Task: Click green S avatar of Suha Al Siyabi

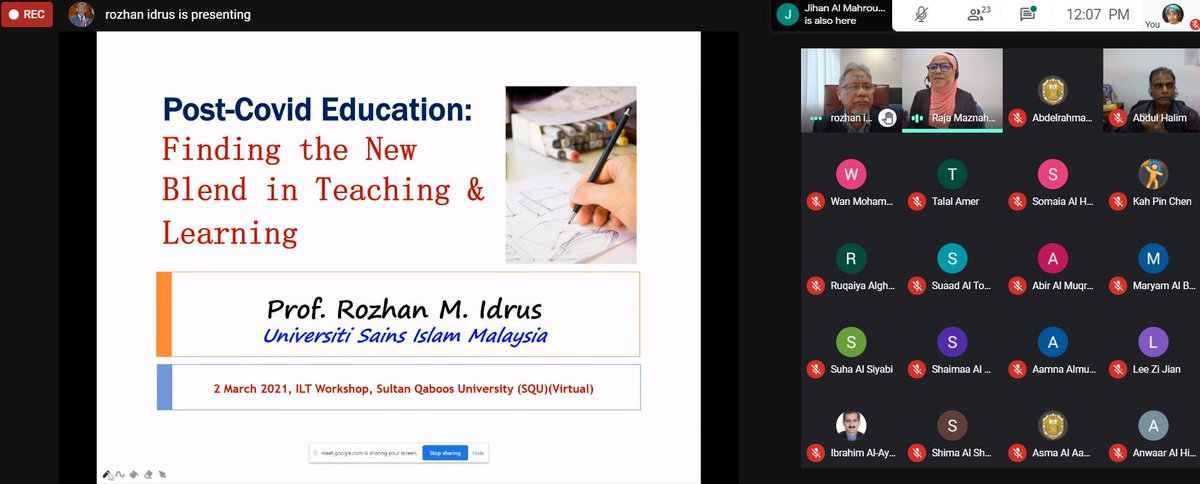Action: click(851, 342)
